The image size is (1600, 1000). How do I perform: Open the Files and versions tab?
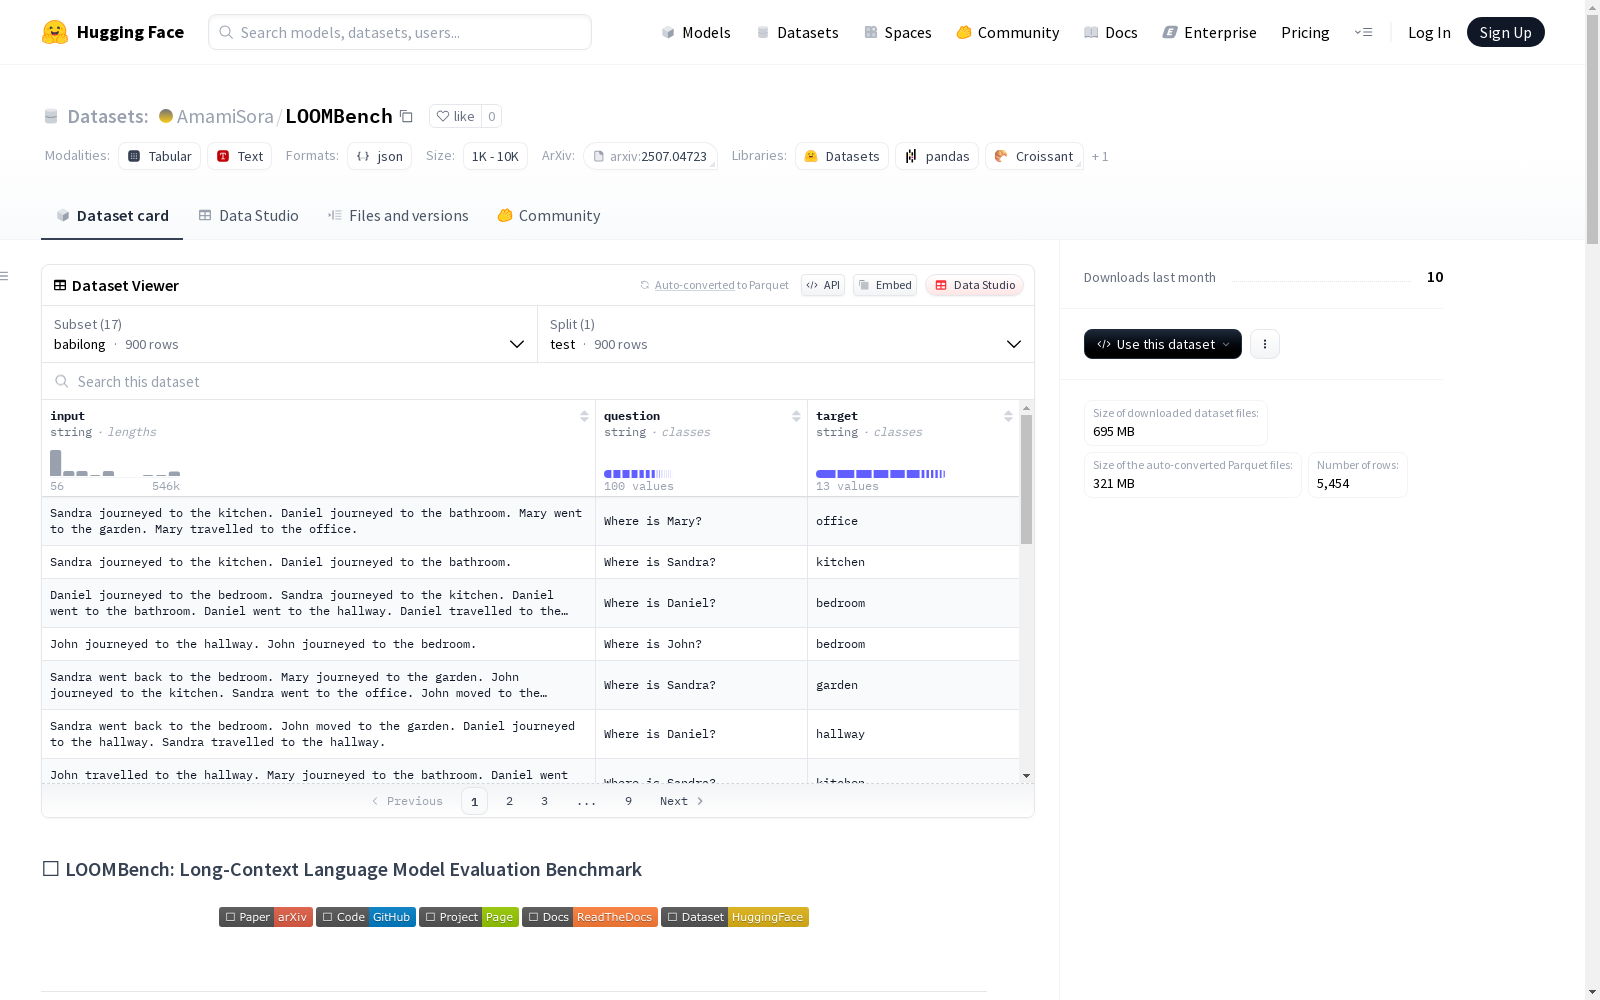click(398, 216)
